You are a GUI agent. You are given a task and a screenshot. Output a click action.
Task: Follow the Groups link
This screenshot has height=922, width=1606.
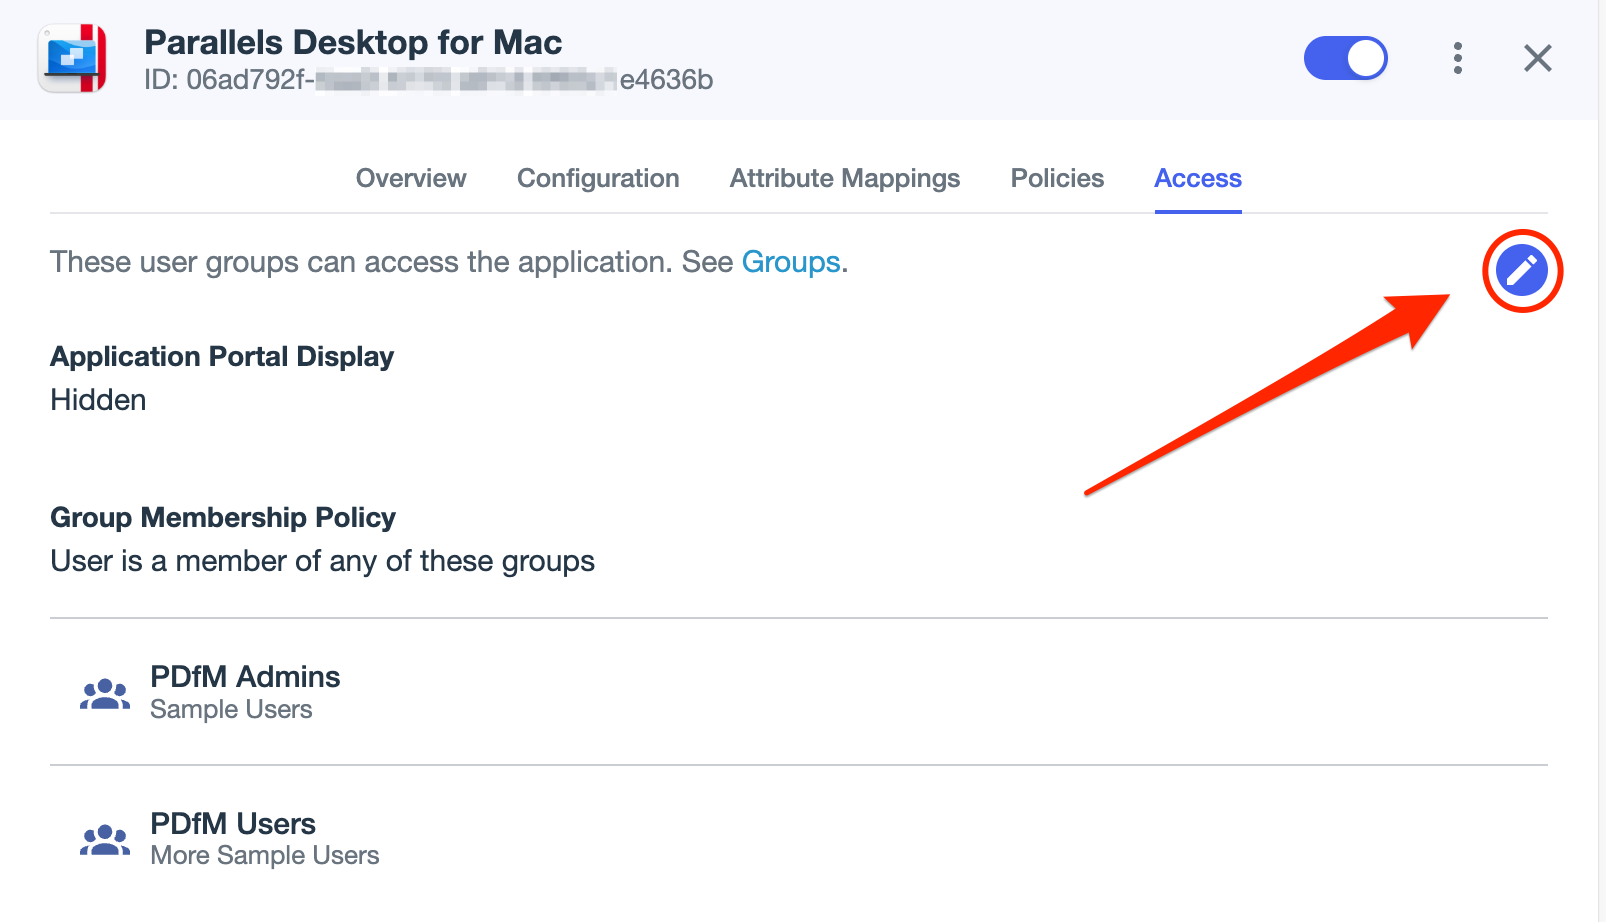pos(791,262)
